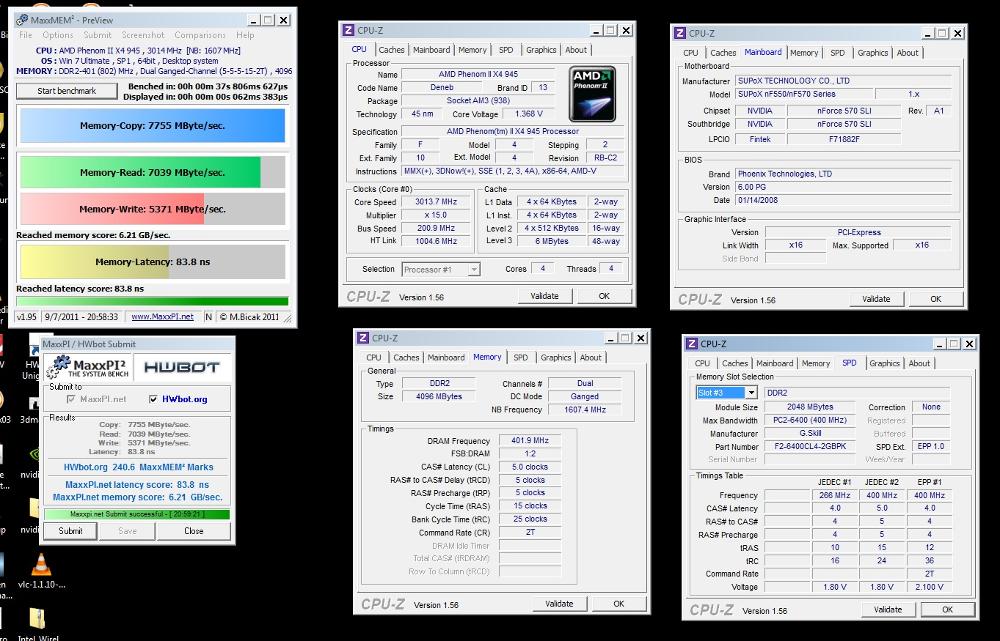Viewport: 1000px width, 641px height.
Task: Switch to Memory tab in SPD window
Action: coord(816,364)
